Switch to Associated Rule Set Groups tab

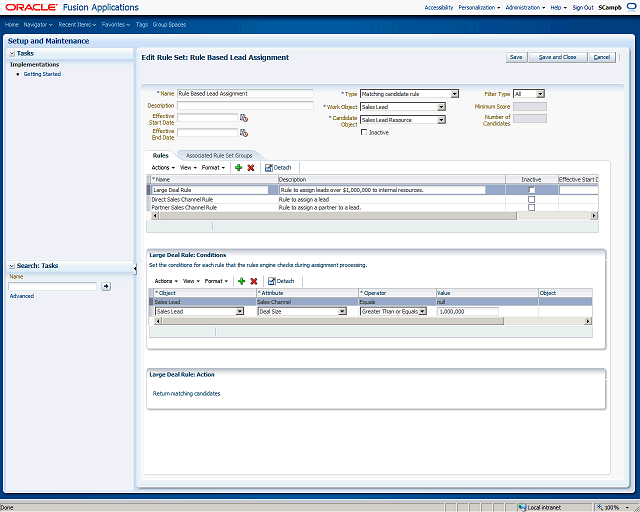[x=219, y=156]
